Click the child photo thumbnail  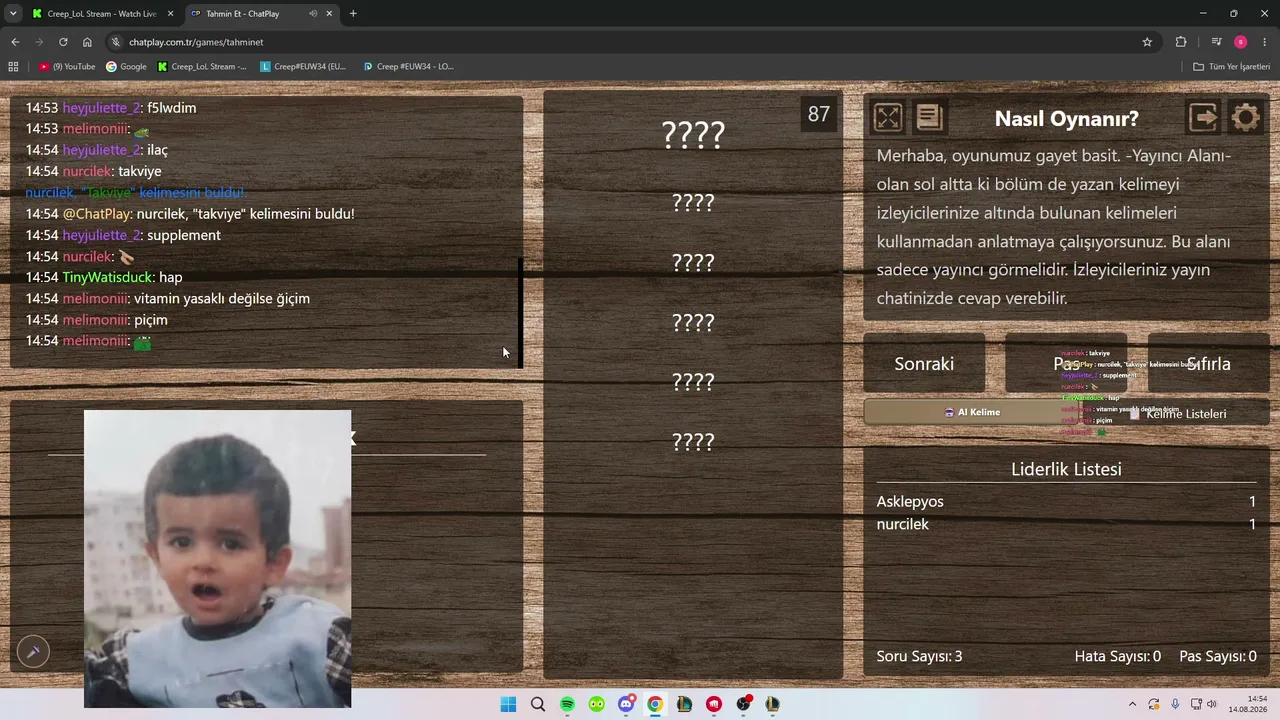pyautogui.click(x=217, y=558)
